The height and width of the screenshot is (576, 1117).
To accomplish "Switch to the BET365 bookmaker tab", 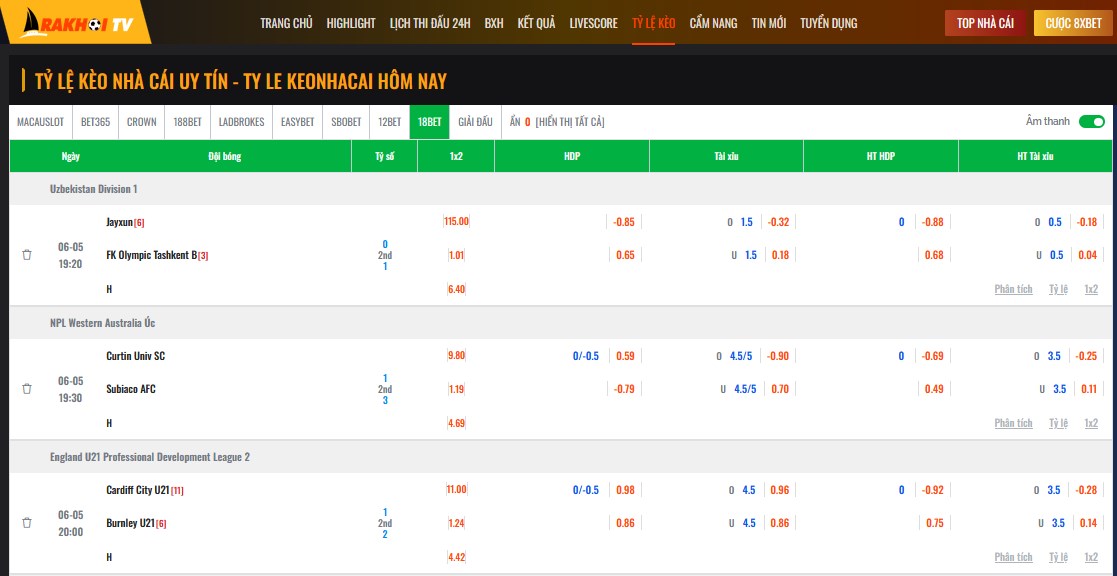I will click(x=95, y=122).
